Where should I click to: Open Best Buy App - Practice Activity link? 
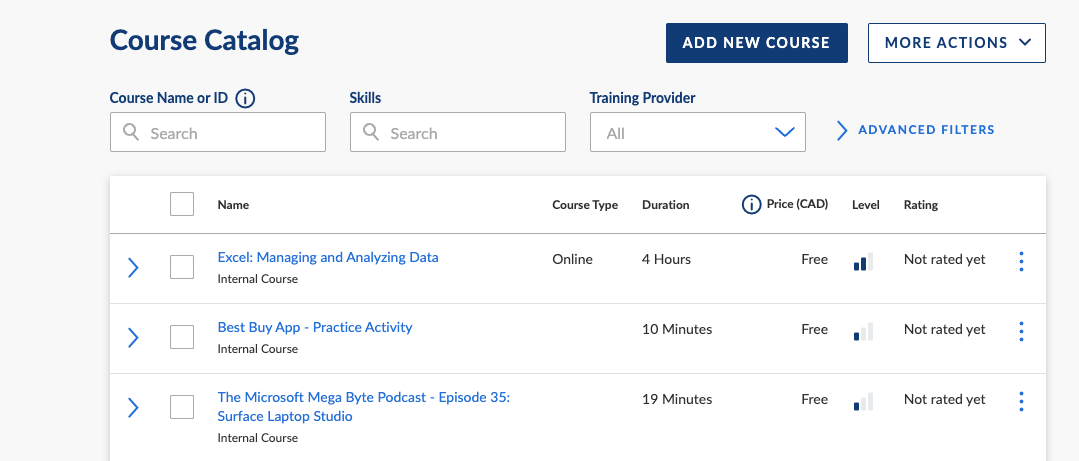pos(314,328)
